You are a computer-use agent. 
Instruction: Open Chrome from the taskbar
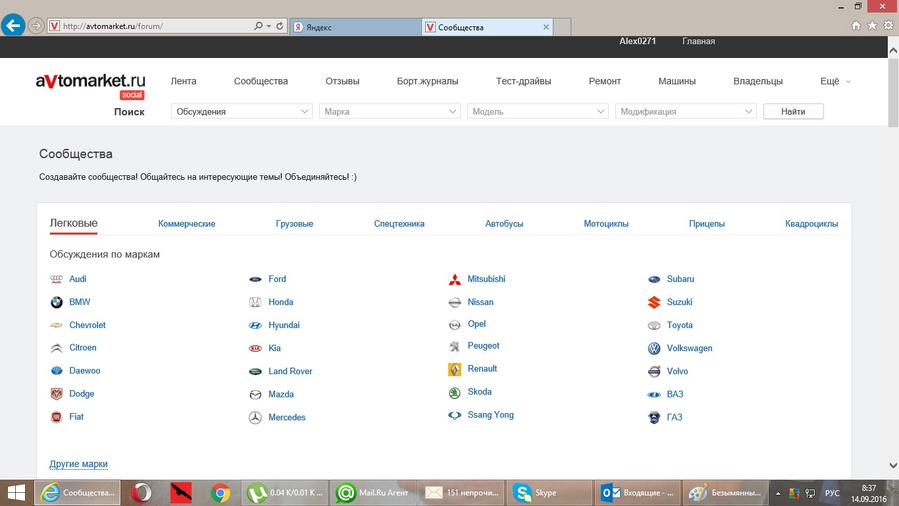[x=220, y=493]
